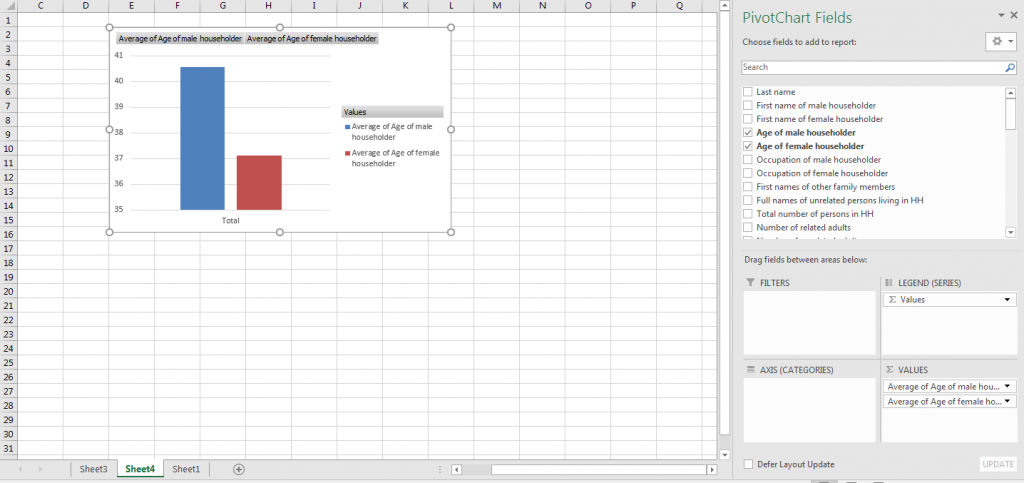Click horizontal scrollbar left arrow
1024x483 pixels.
click(x=457, y=469)
